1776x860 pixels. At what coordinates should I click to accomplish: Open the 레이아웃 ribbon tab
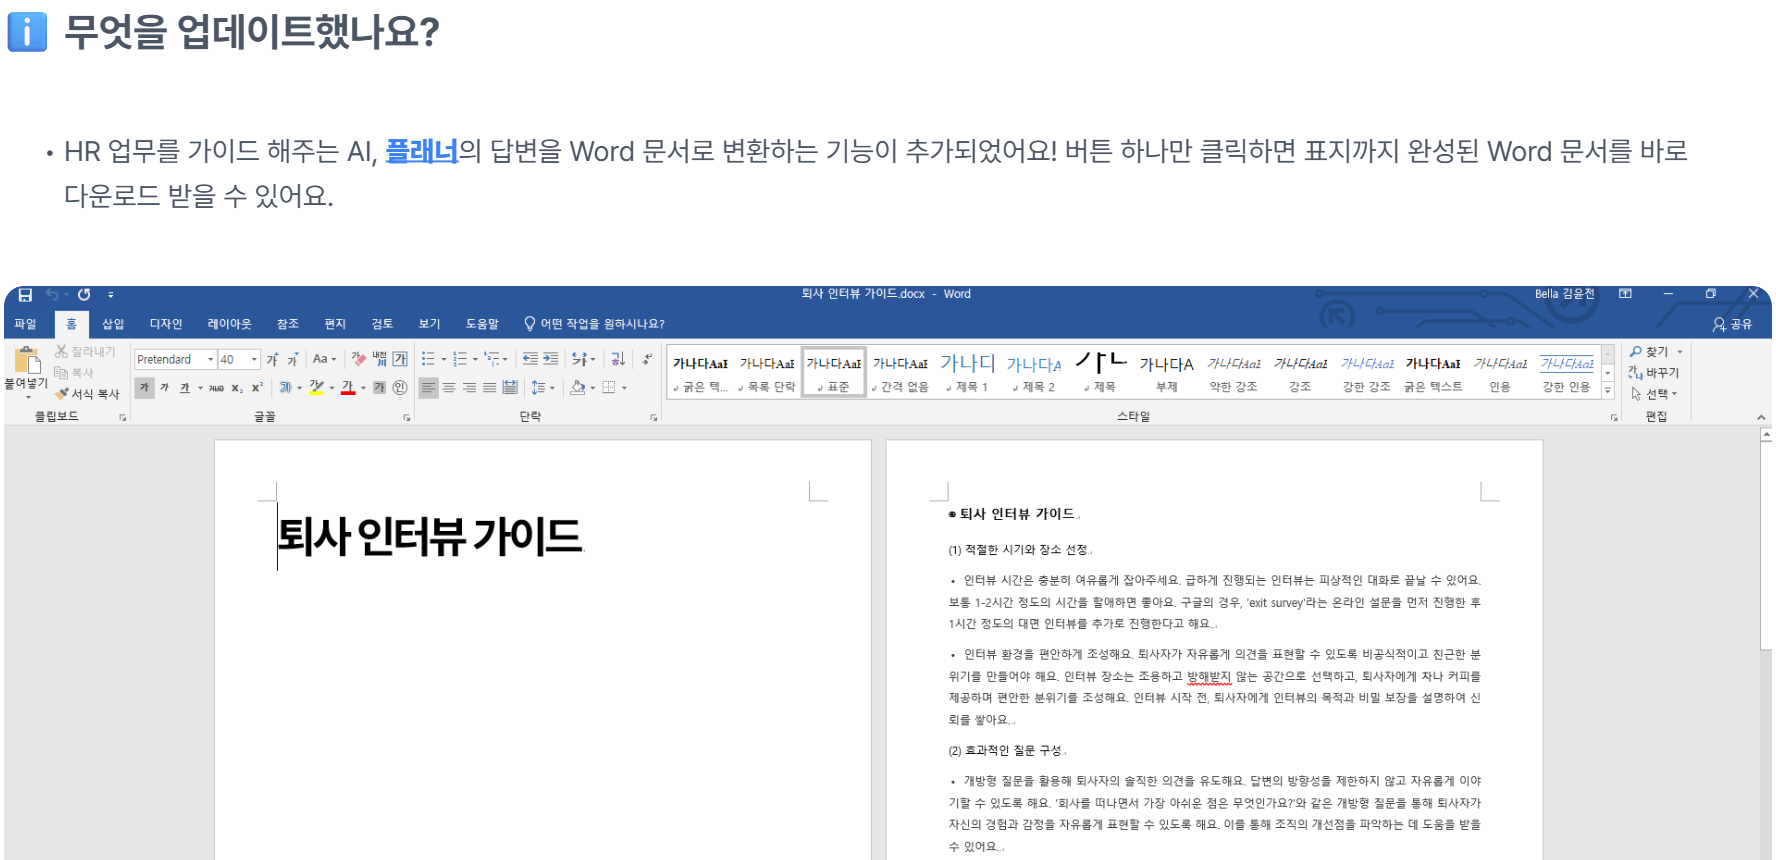(x=229, y=324)
